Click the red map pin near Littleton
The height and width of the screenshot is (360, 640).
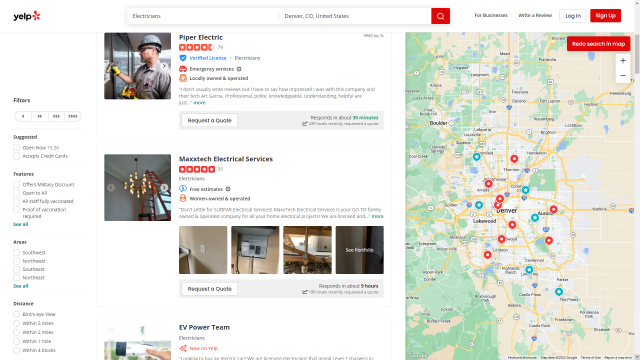click(x=487, y=255)
